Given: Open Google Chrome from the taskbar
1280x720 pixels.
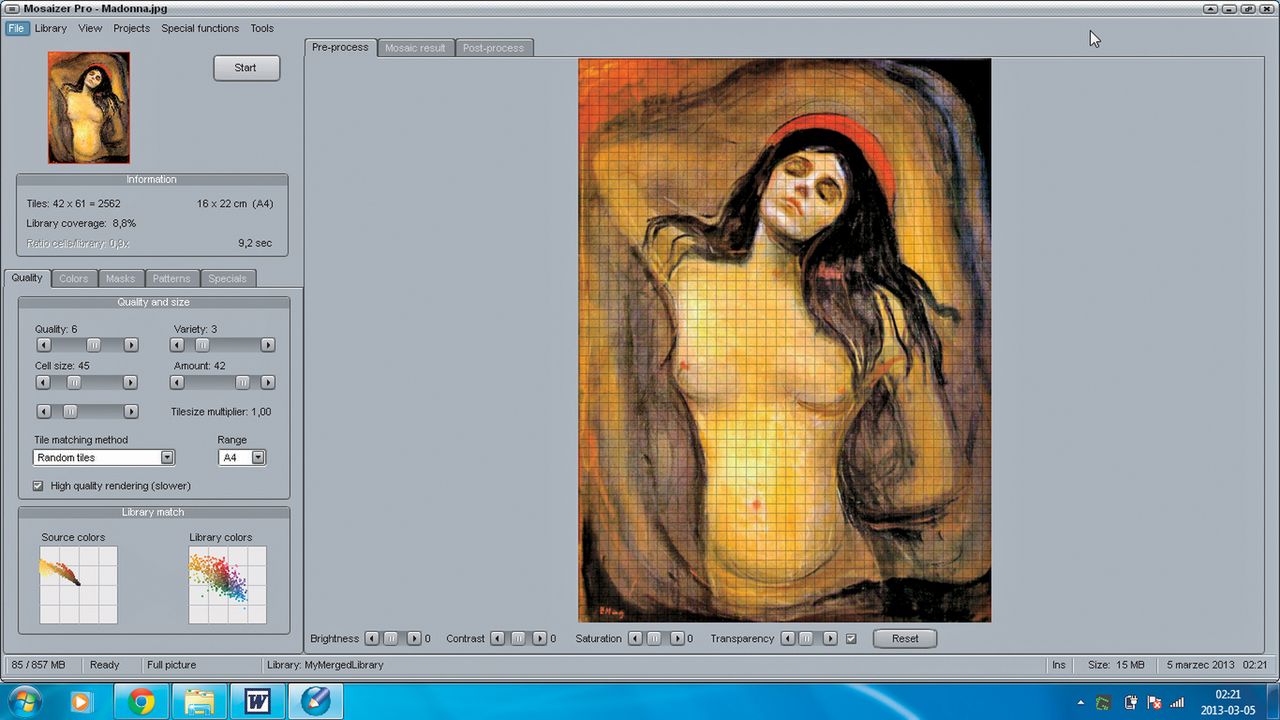Looking at the screenshot, I should tap(141, 703).
